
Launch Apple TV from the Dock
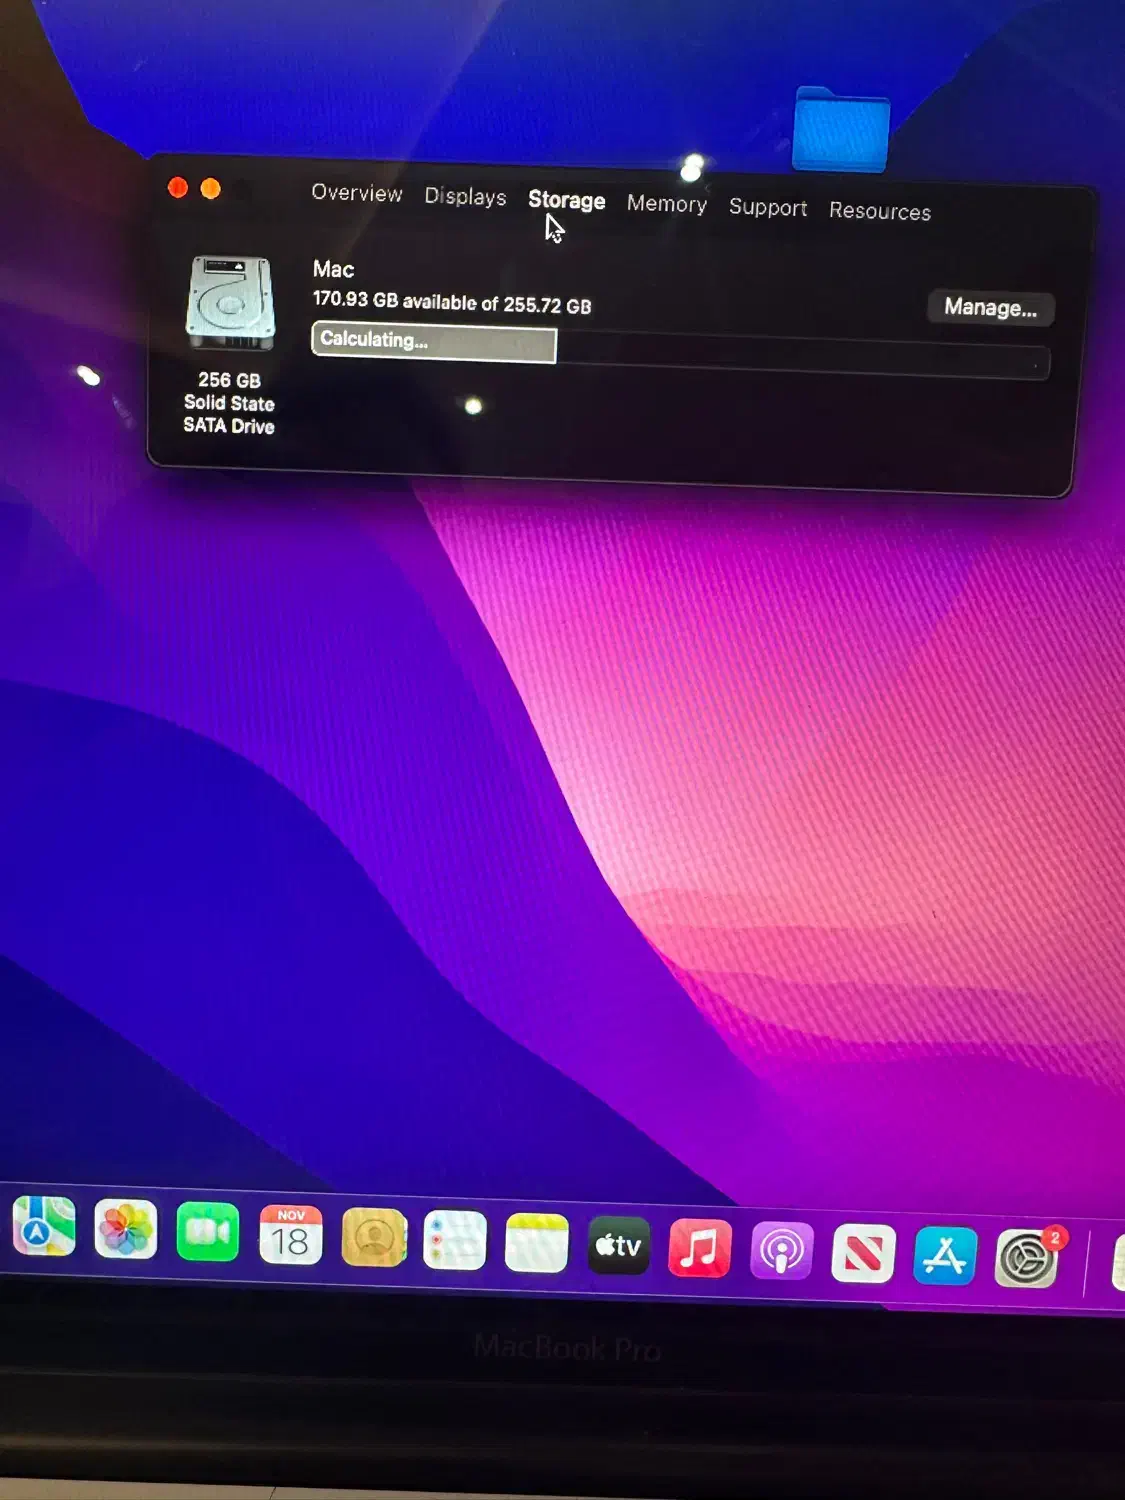619,1246
